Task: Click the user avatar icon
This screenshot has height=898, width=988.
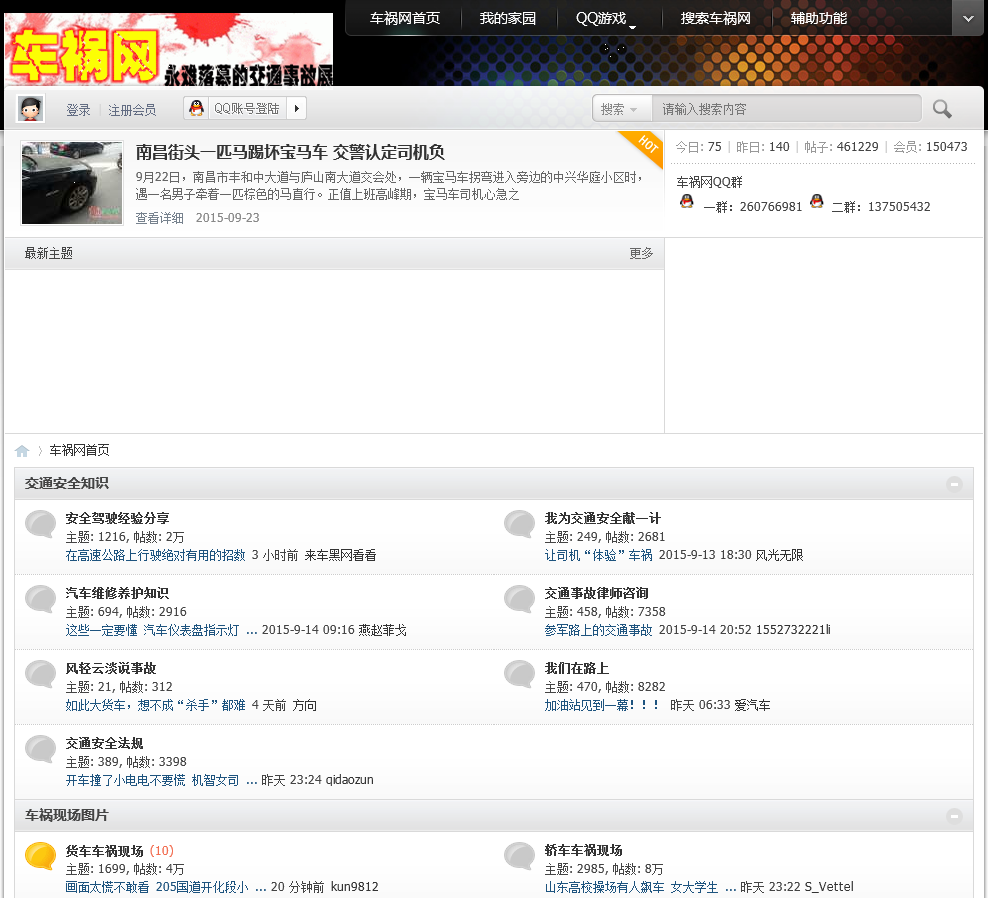Action: click(30, 109)
